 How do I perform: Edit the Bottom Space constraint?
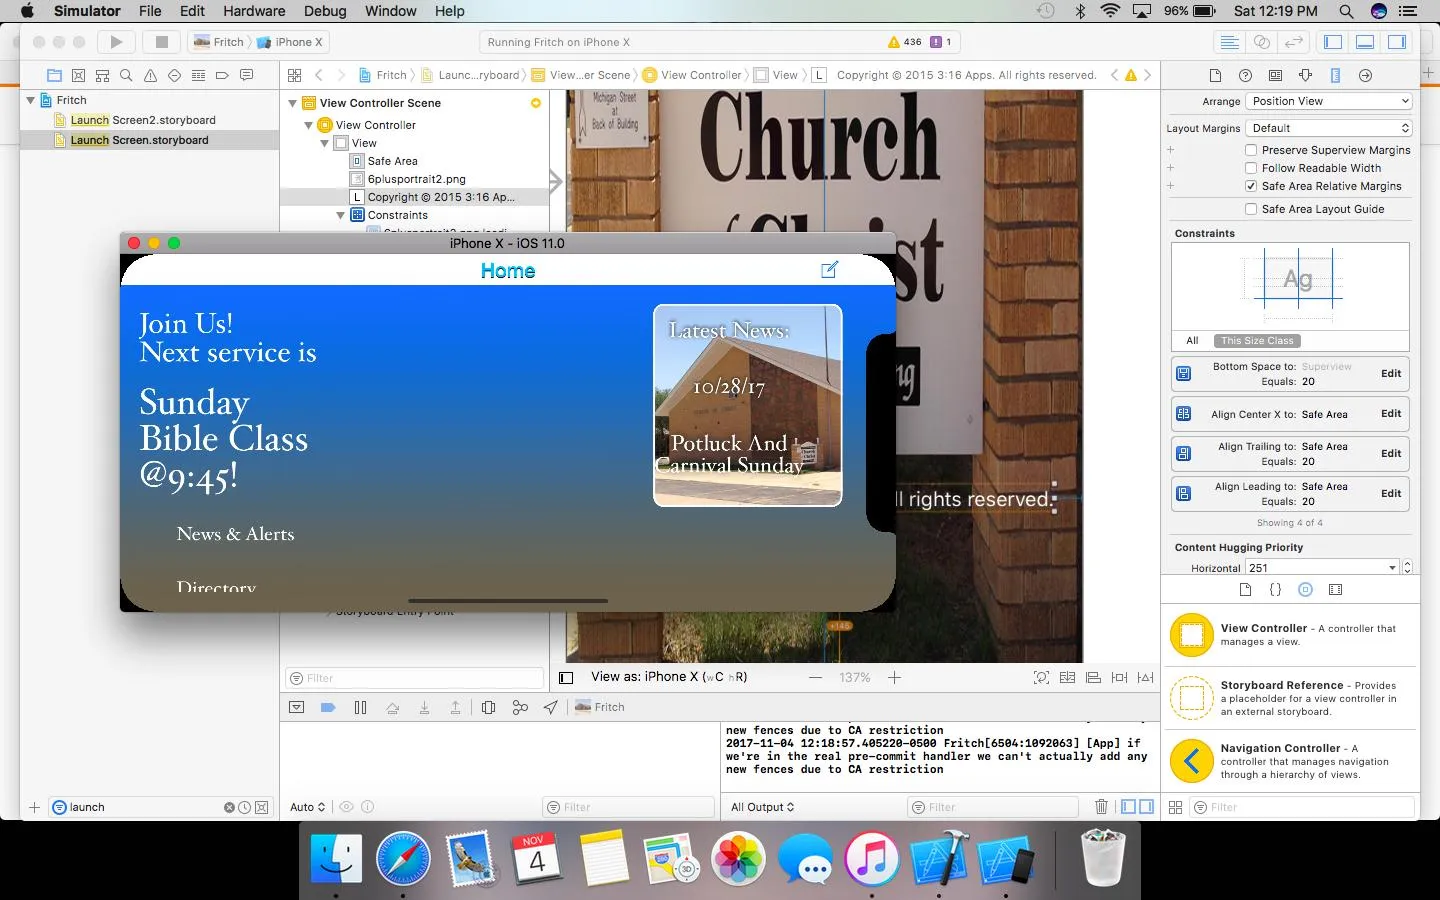(1391, 373)
